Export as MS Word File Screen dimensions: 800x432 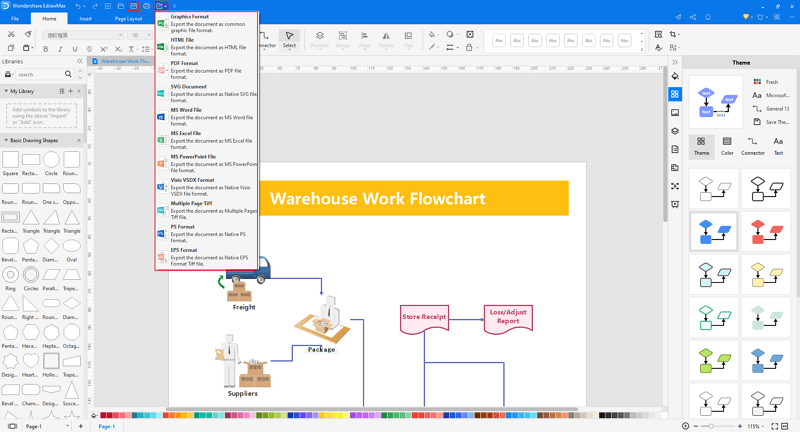click(x=207, y=117)
